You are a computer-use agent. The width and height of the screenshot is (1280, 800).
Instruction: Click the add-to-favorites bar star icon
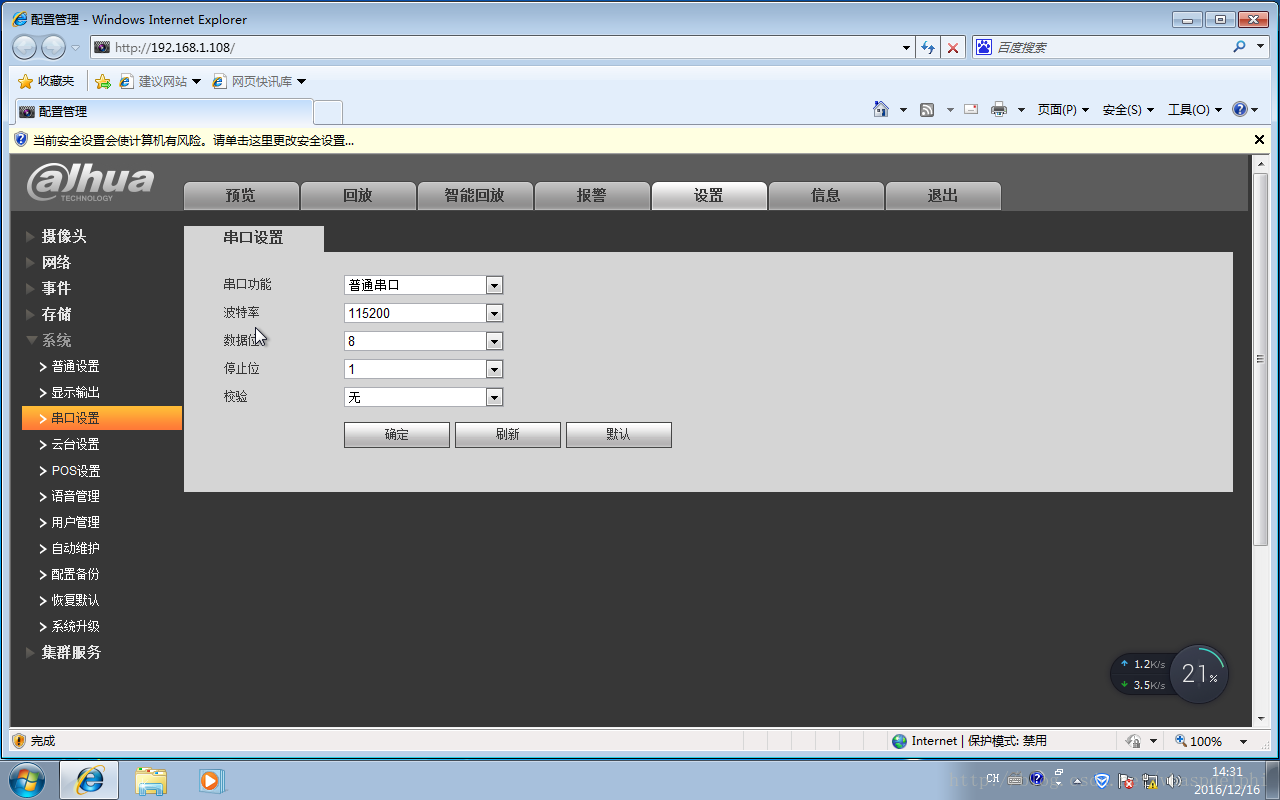[x=102, y=81]
